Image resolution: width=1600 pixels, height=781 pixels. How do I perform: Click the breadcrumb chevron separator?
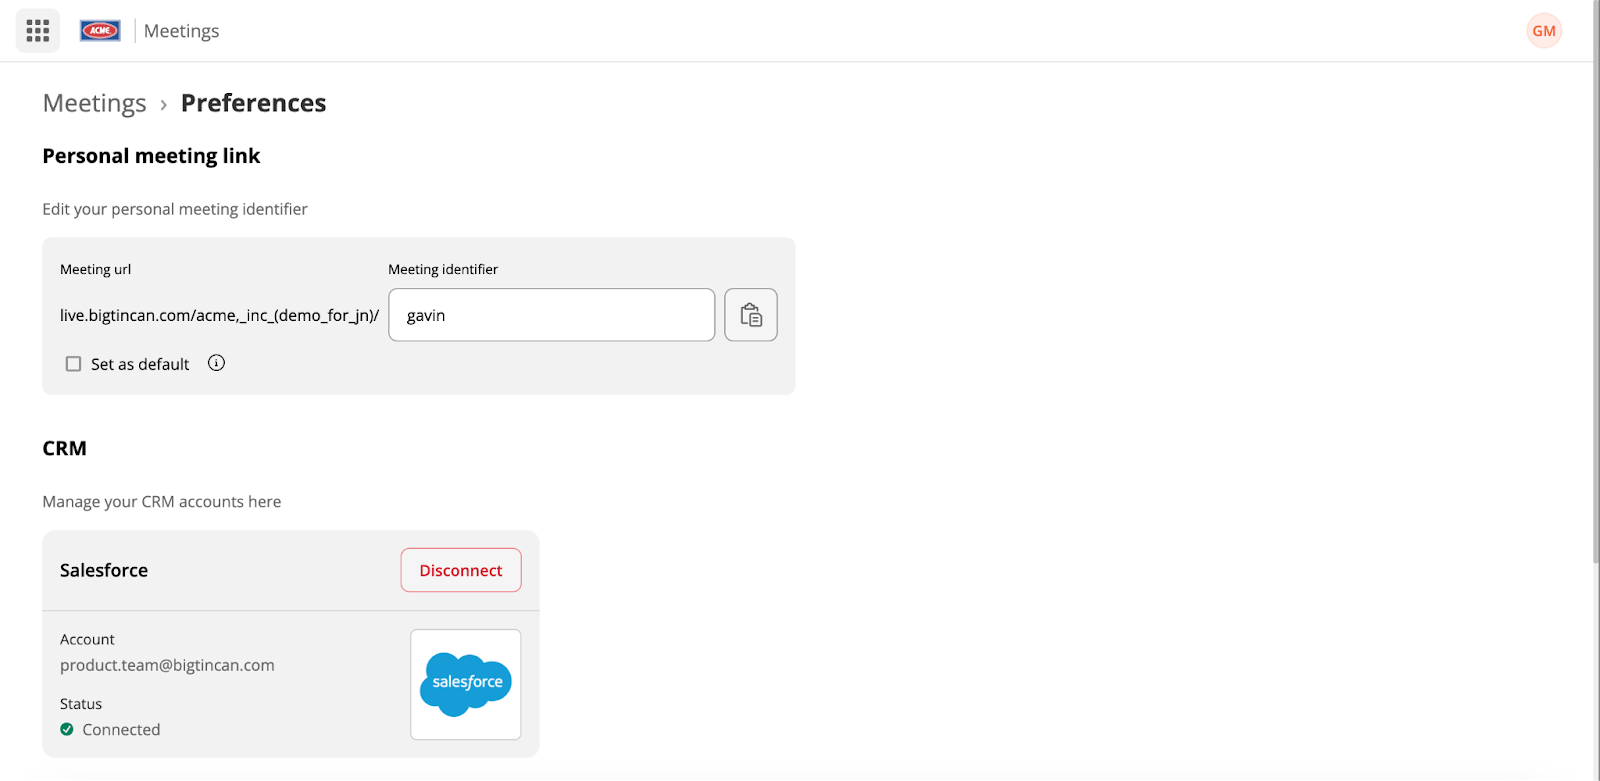click(x=163, y=104)
